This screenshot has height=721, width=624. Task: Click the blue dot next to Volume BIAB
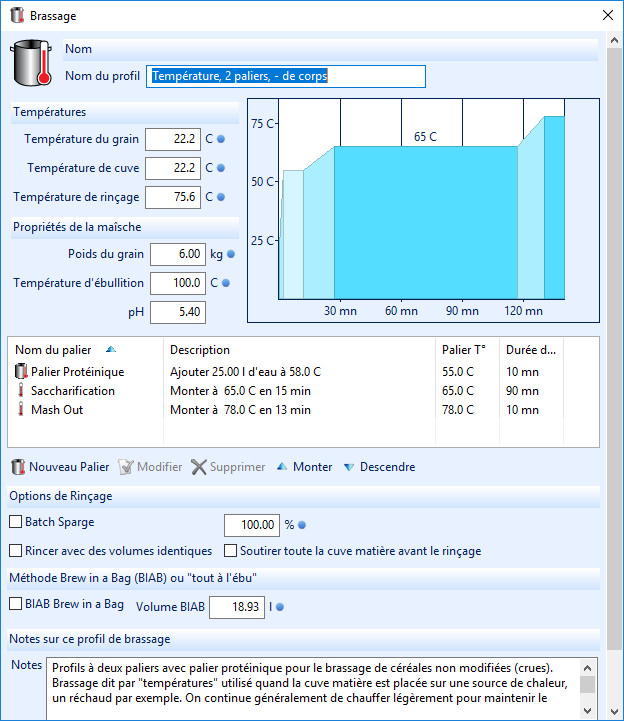click(x=280, y=606)
